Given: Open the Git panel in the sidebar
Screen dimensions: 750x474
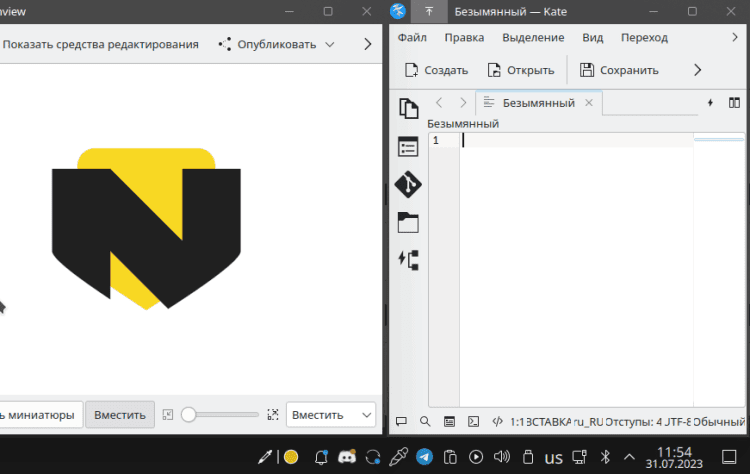Looking at the screenshot, I should (x=408, y=184).
